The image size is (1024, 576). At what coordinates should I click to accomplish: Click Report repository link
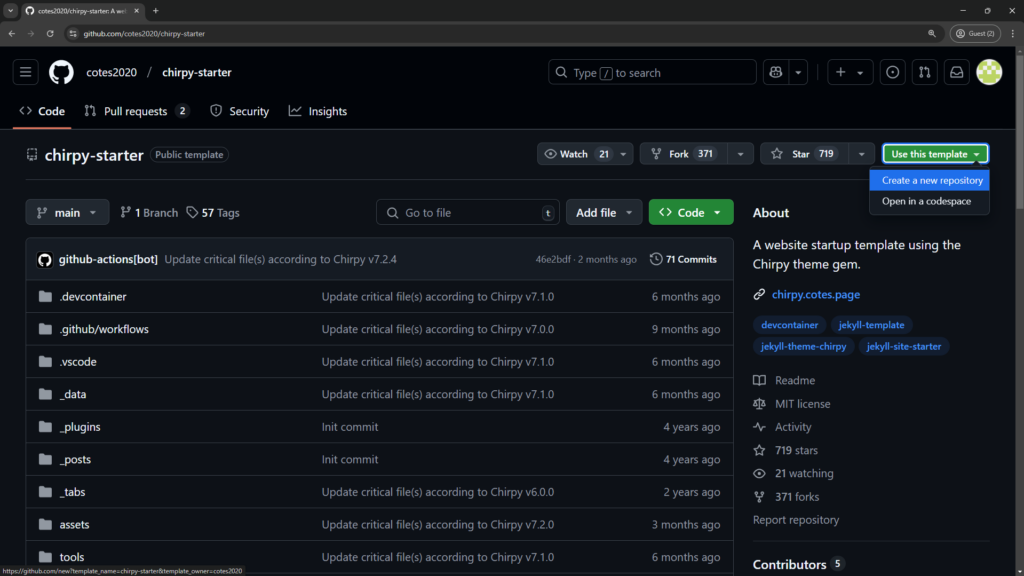[x=795, y=520]
